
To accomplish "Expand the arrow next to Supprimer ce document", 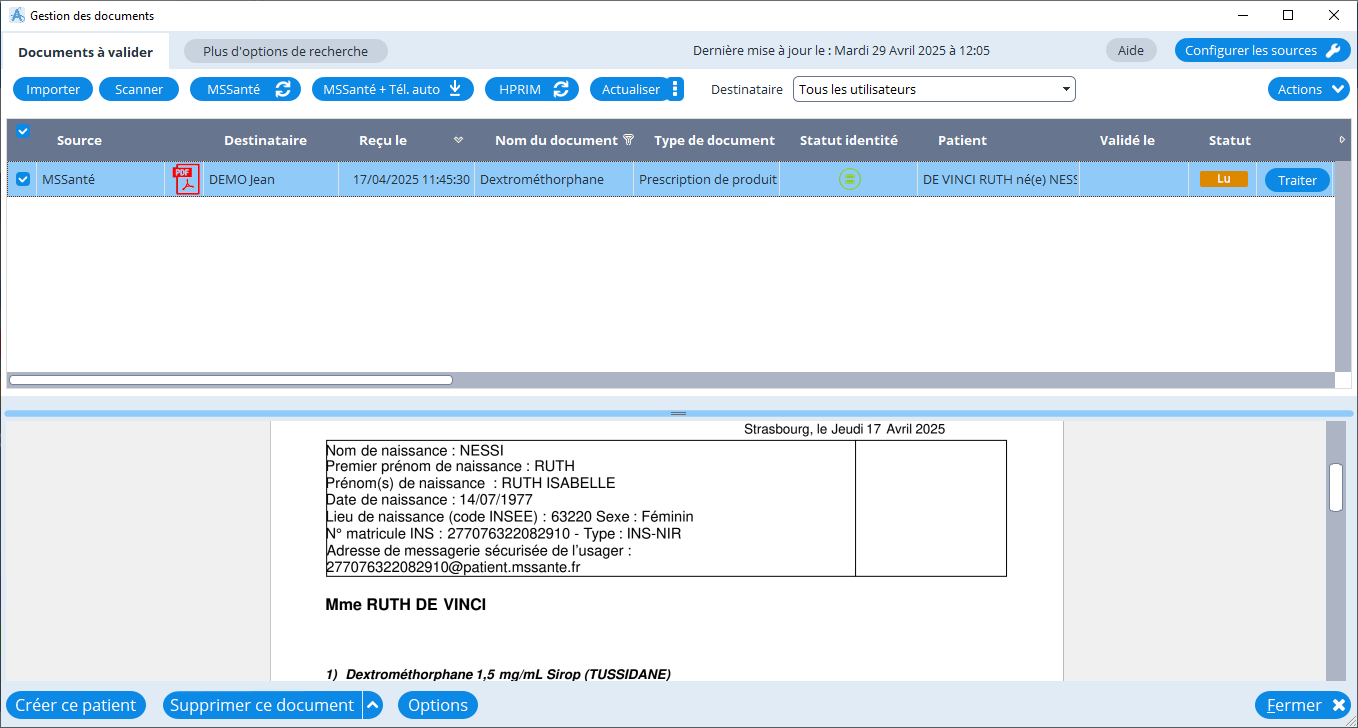I will click(372, 705).
